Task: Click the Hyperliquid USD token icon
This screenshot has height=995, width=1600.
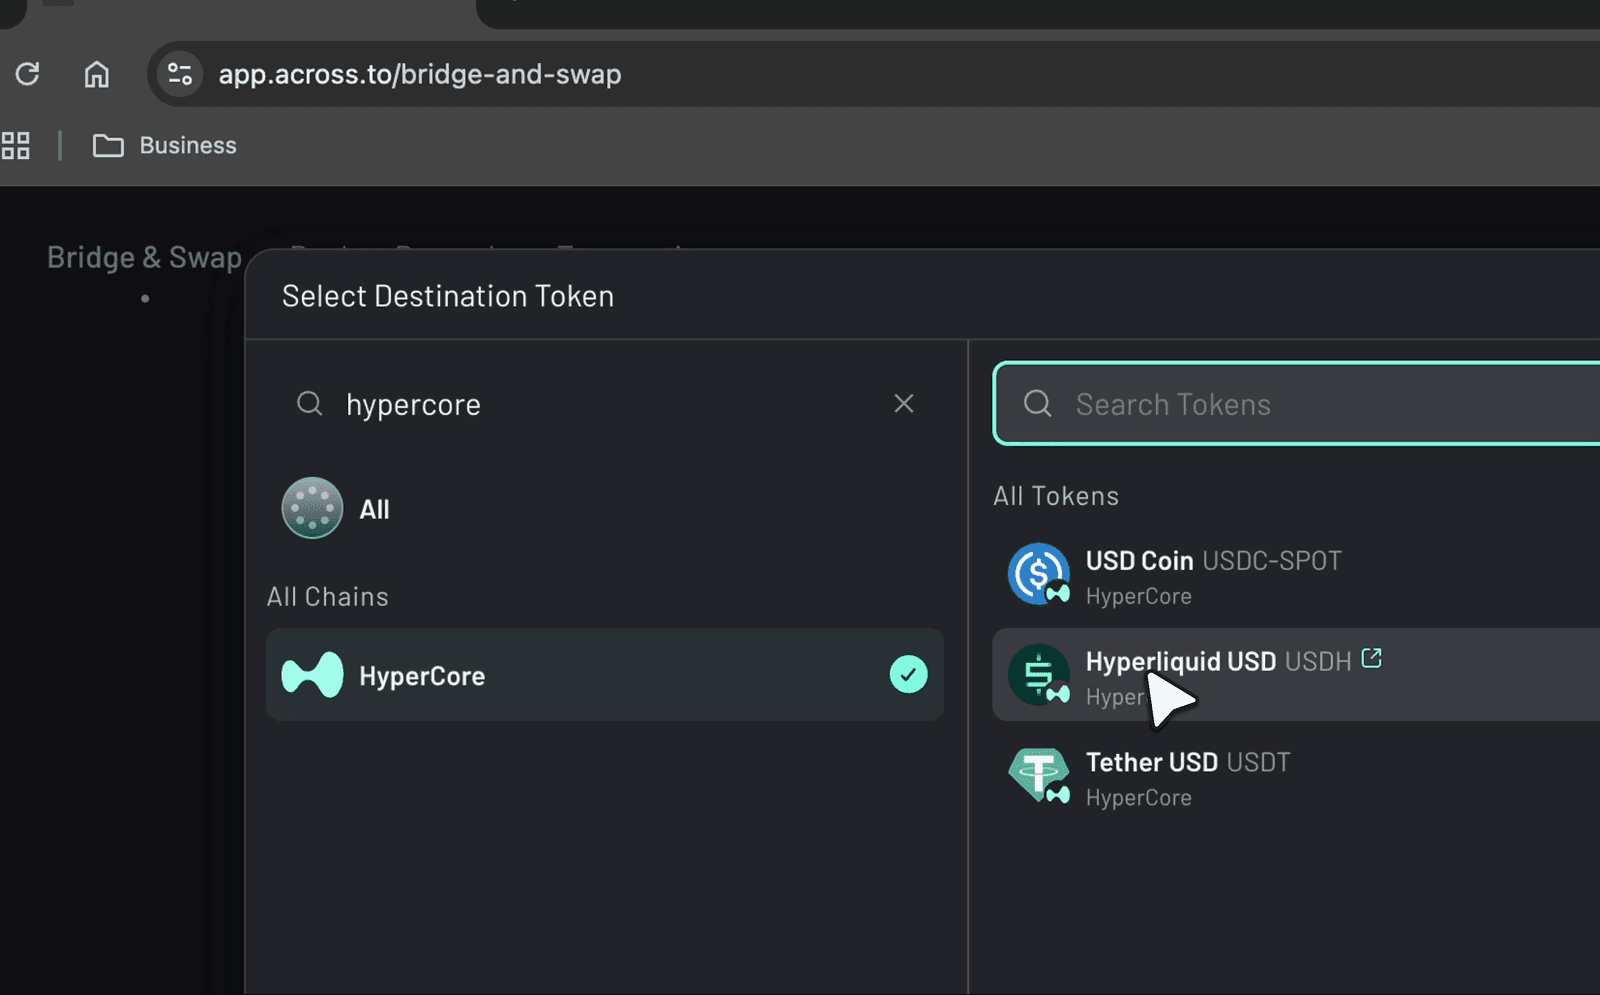Action: [x=1038, y=675]
